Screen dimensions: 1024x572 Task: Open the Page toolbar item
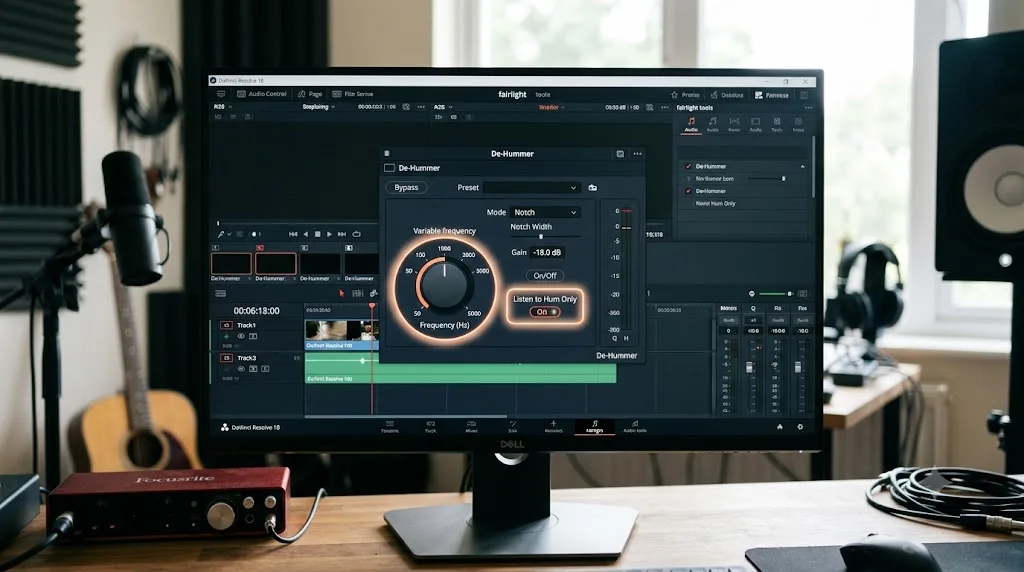point(310,94)
